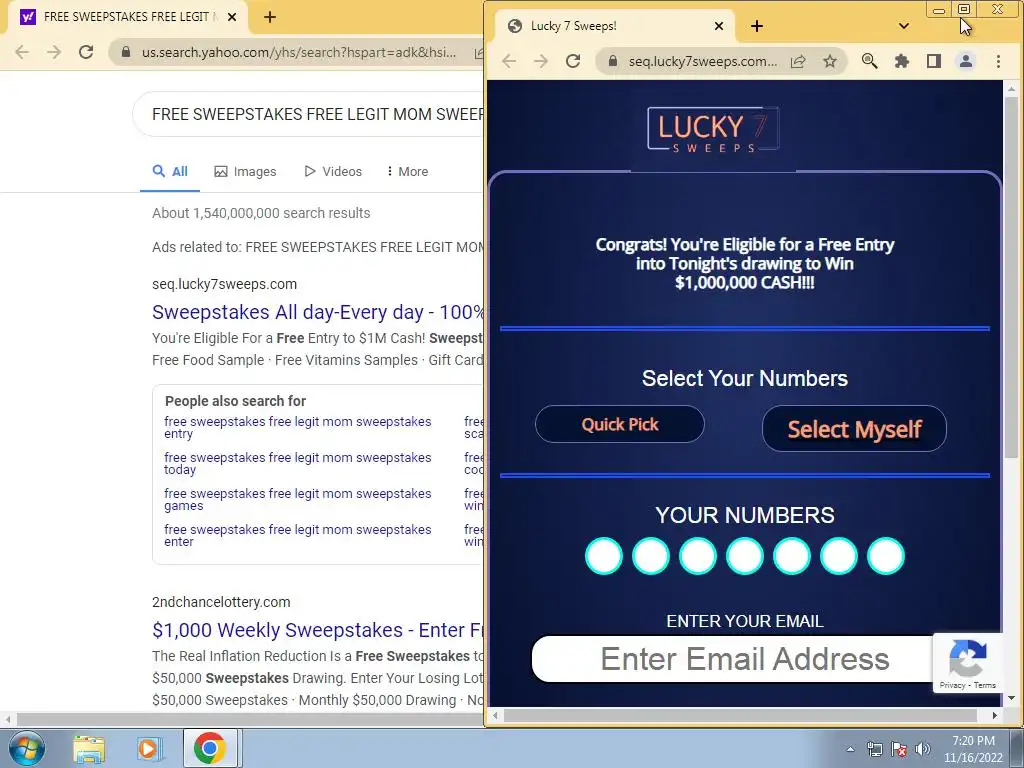The height and width of the screenshot is (768, 1024).
Task: Click the Yahoo search query box
Action: point(308,114)
